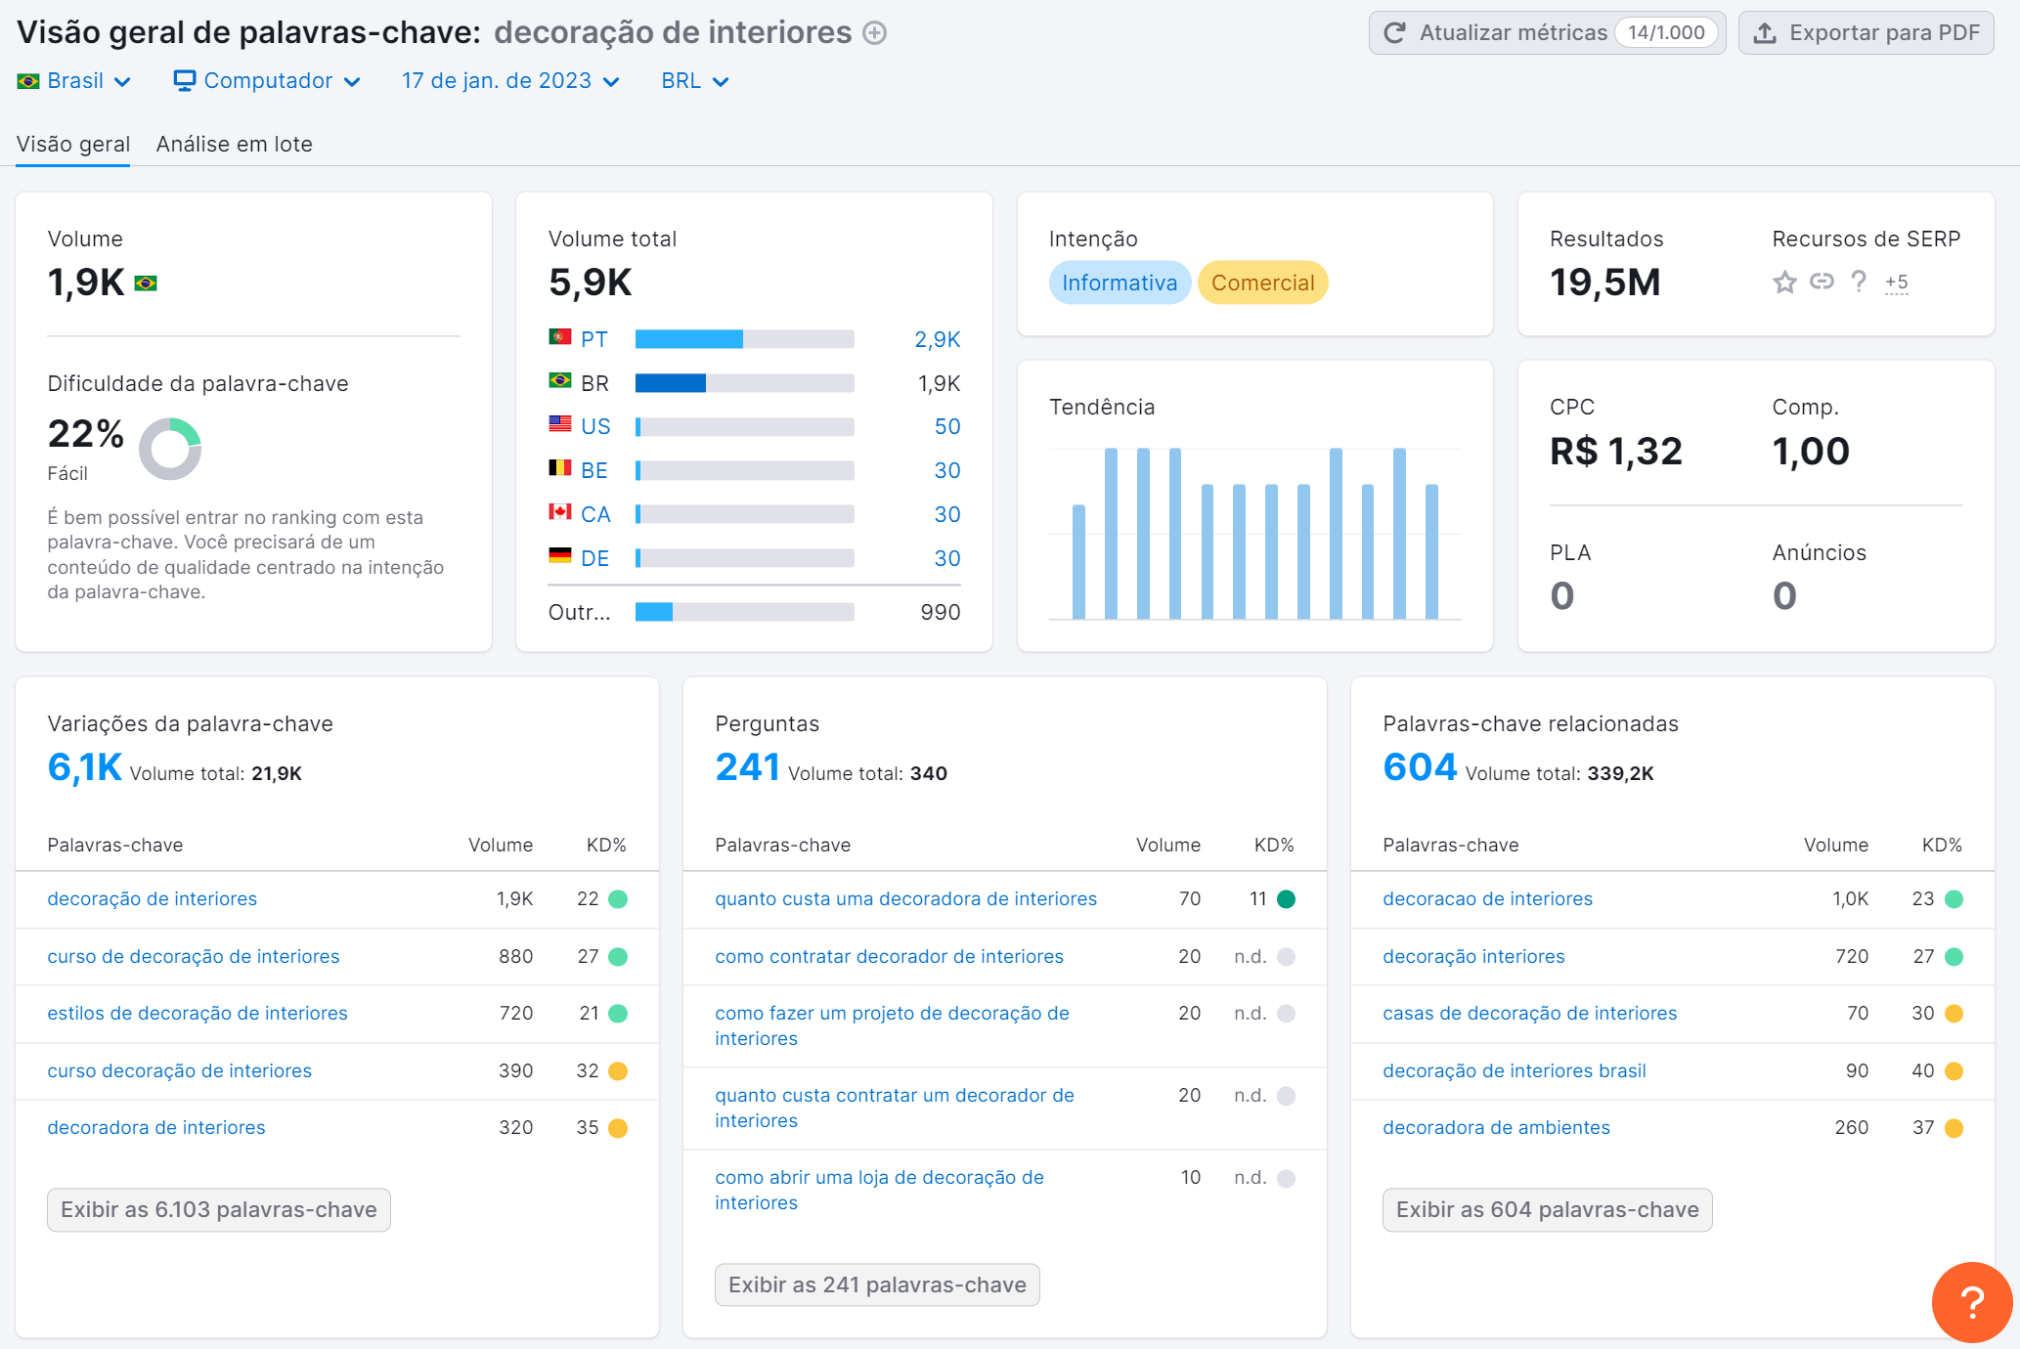This screenshot has height=1349, width=2020.
Task: Click the Comercial intent tag
Action: point(1262,283)
